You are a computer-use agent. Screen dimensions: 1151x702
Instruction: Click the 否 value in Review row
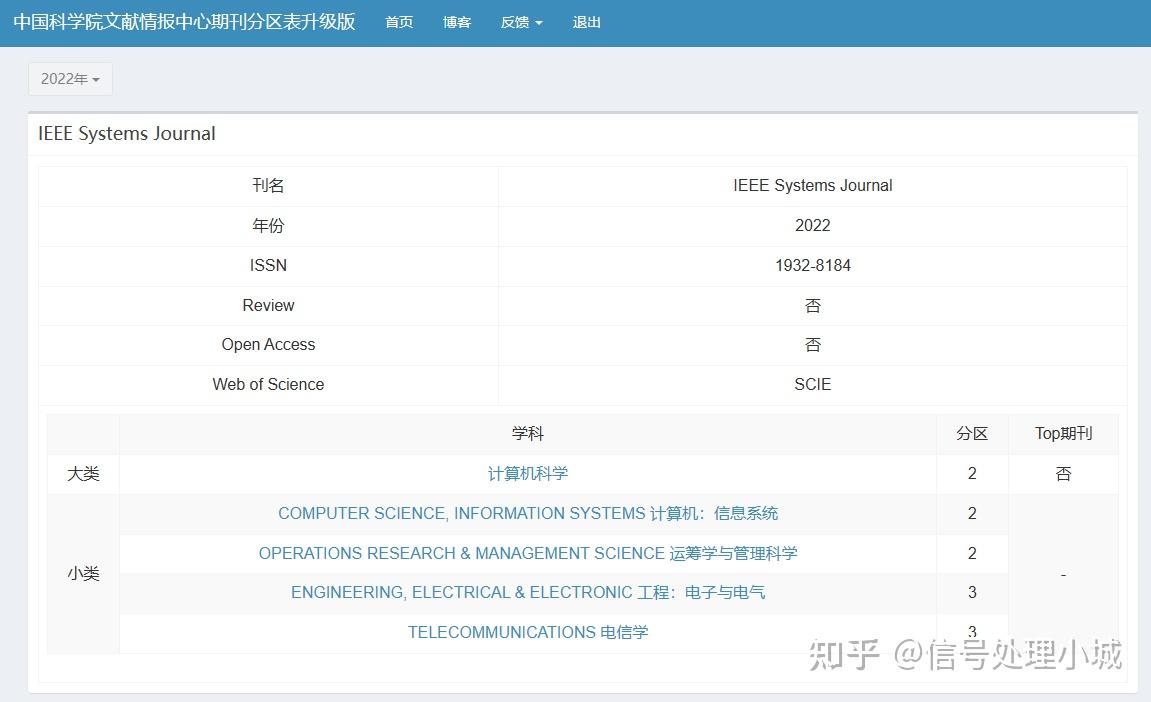pos(813,305)
